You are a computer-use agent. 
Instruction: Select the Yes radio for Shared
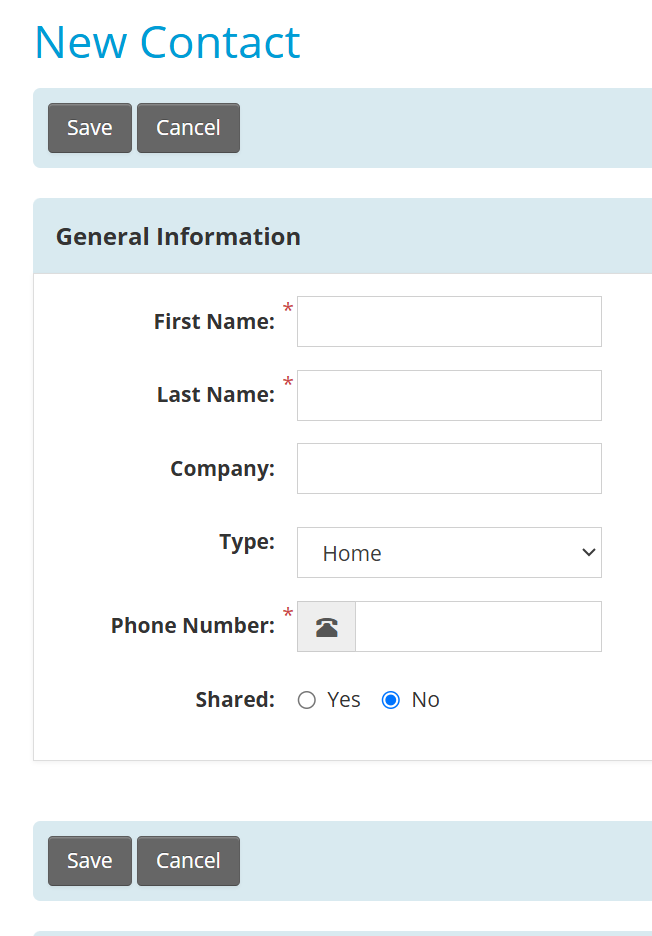pyautogui.click(x=307, y=700)
